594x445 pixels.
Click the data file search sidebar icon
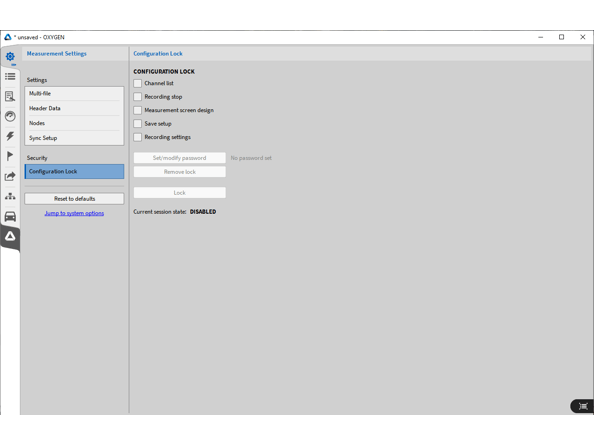[10, 97]
